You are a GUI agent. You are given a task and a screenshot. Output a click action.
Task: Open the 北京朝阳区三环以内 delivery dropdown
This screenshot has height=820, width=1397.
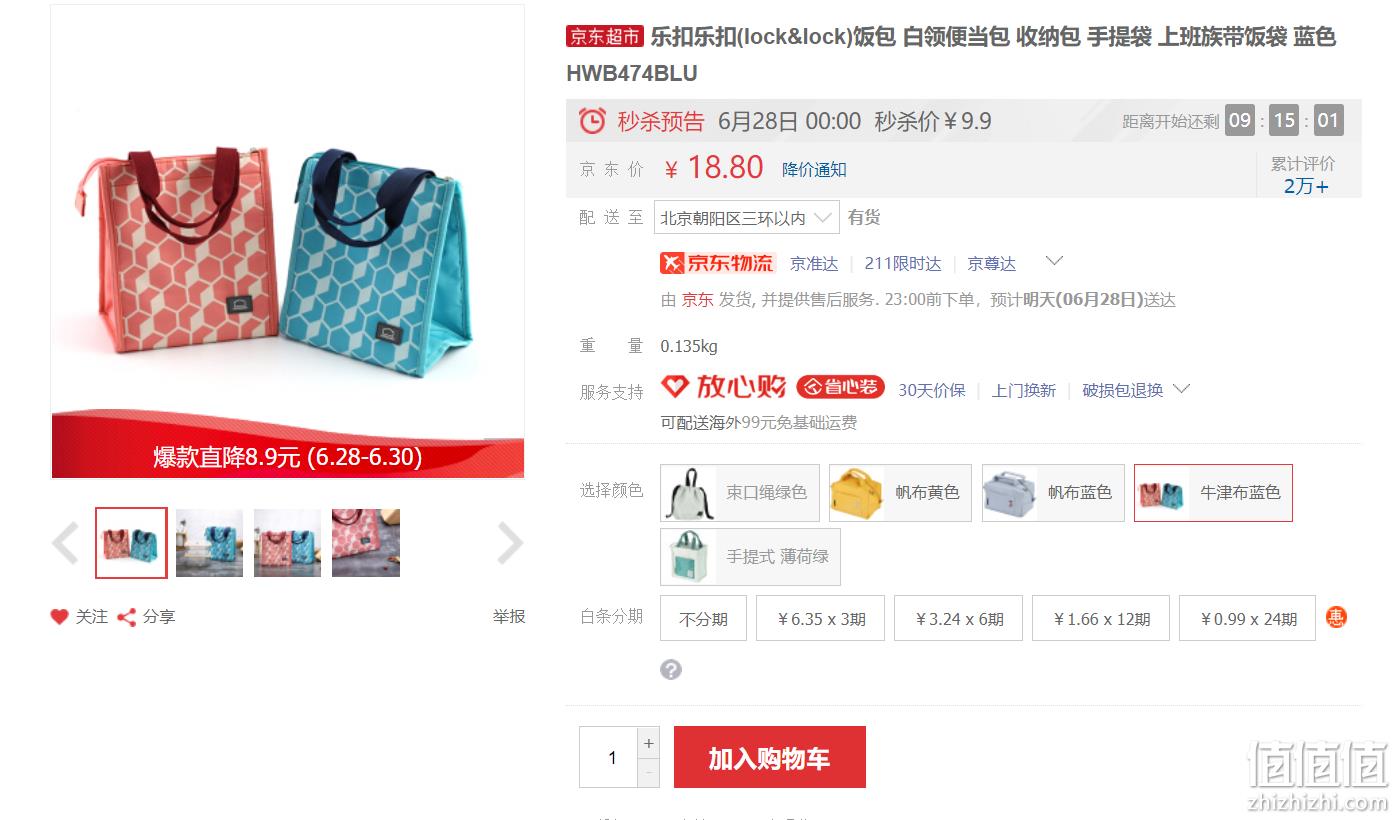pyautogui.click(x=747, y=218)
